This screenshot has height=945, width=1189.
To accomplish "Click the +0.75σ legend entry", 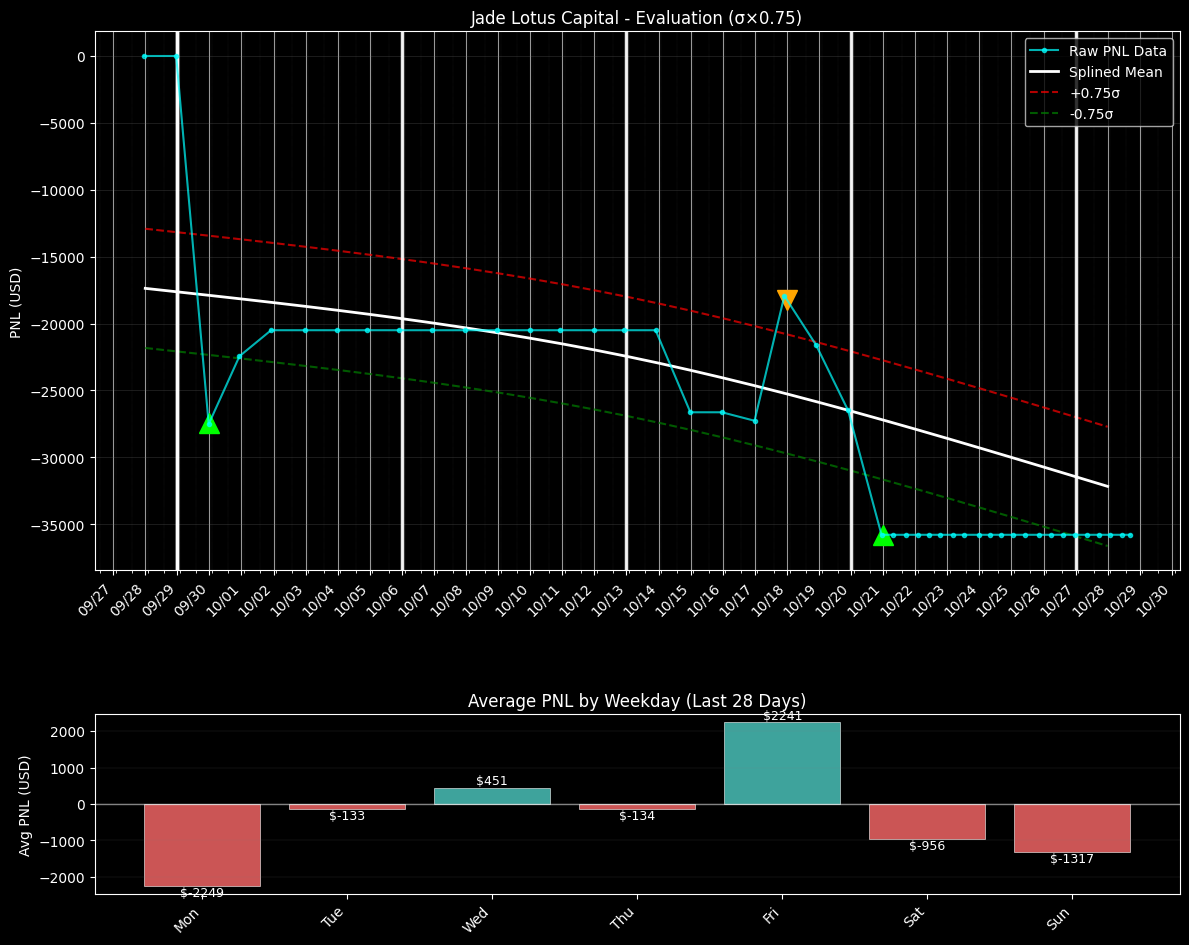I will (x=1094, y=93).
